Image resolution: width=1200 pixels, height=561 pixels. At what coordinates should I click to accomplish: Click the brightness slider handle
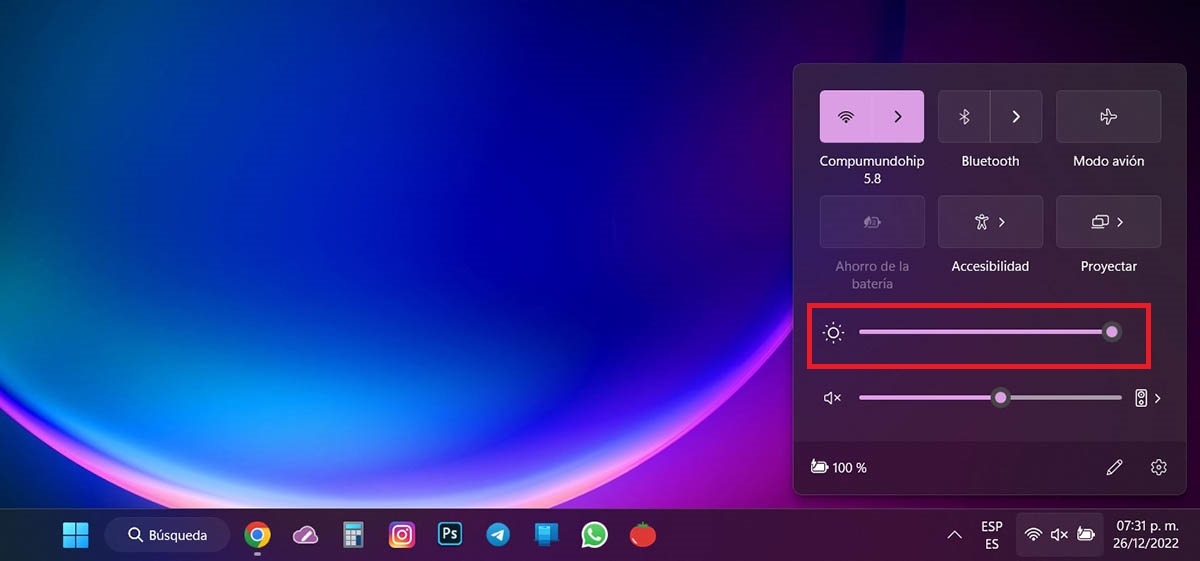1111,332
